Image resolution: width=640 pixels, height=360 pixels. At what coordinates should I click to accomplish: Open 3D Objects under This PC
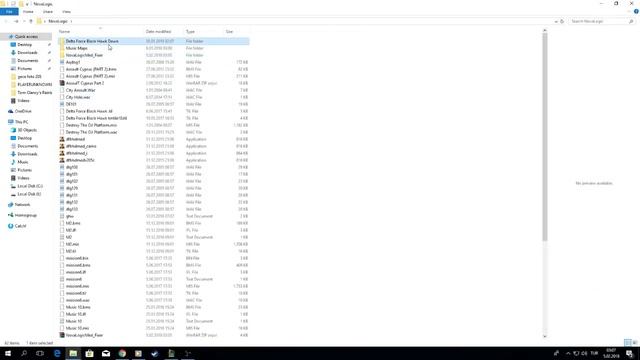[x=27, y=130]
